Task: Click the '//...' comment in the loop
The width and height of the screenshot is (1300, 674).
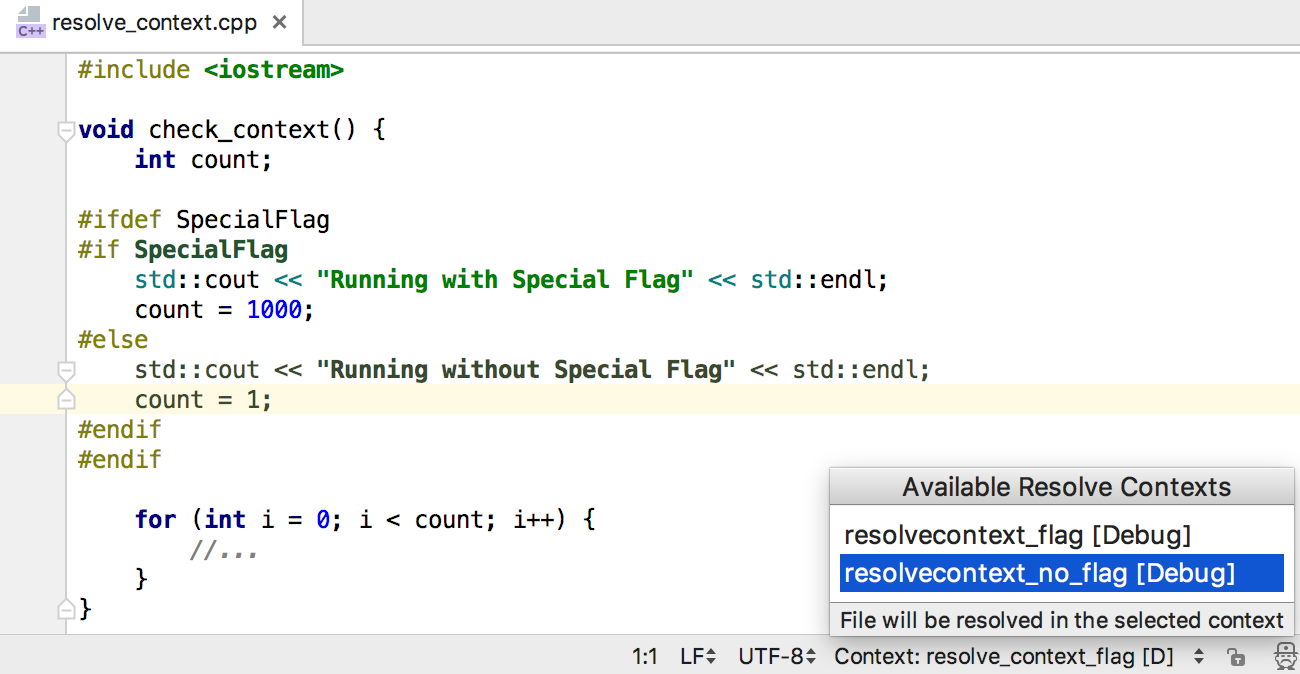Action: [x=225, y=550]
